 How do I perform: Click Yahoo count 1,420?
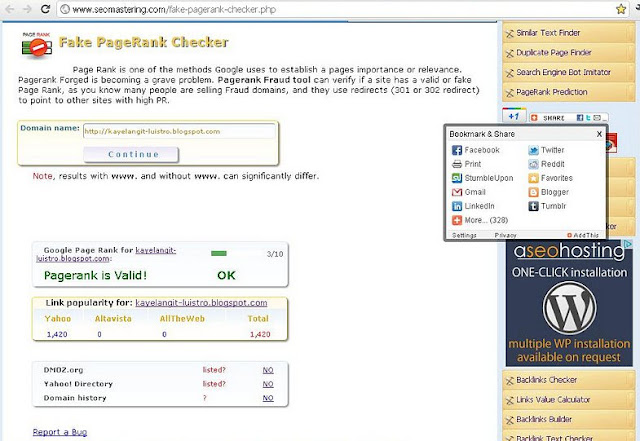(57, 334)
